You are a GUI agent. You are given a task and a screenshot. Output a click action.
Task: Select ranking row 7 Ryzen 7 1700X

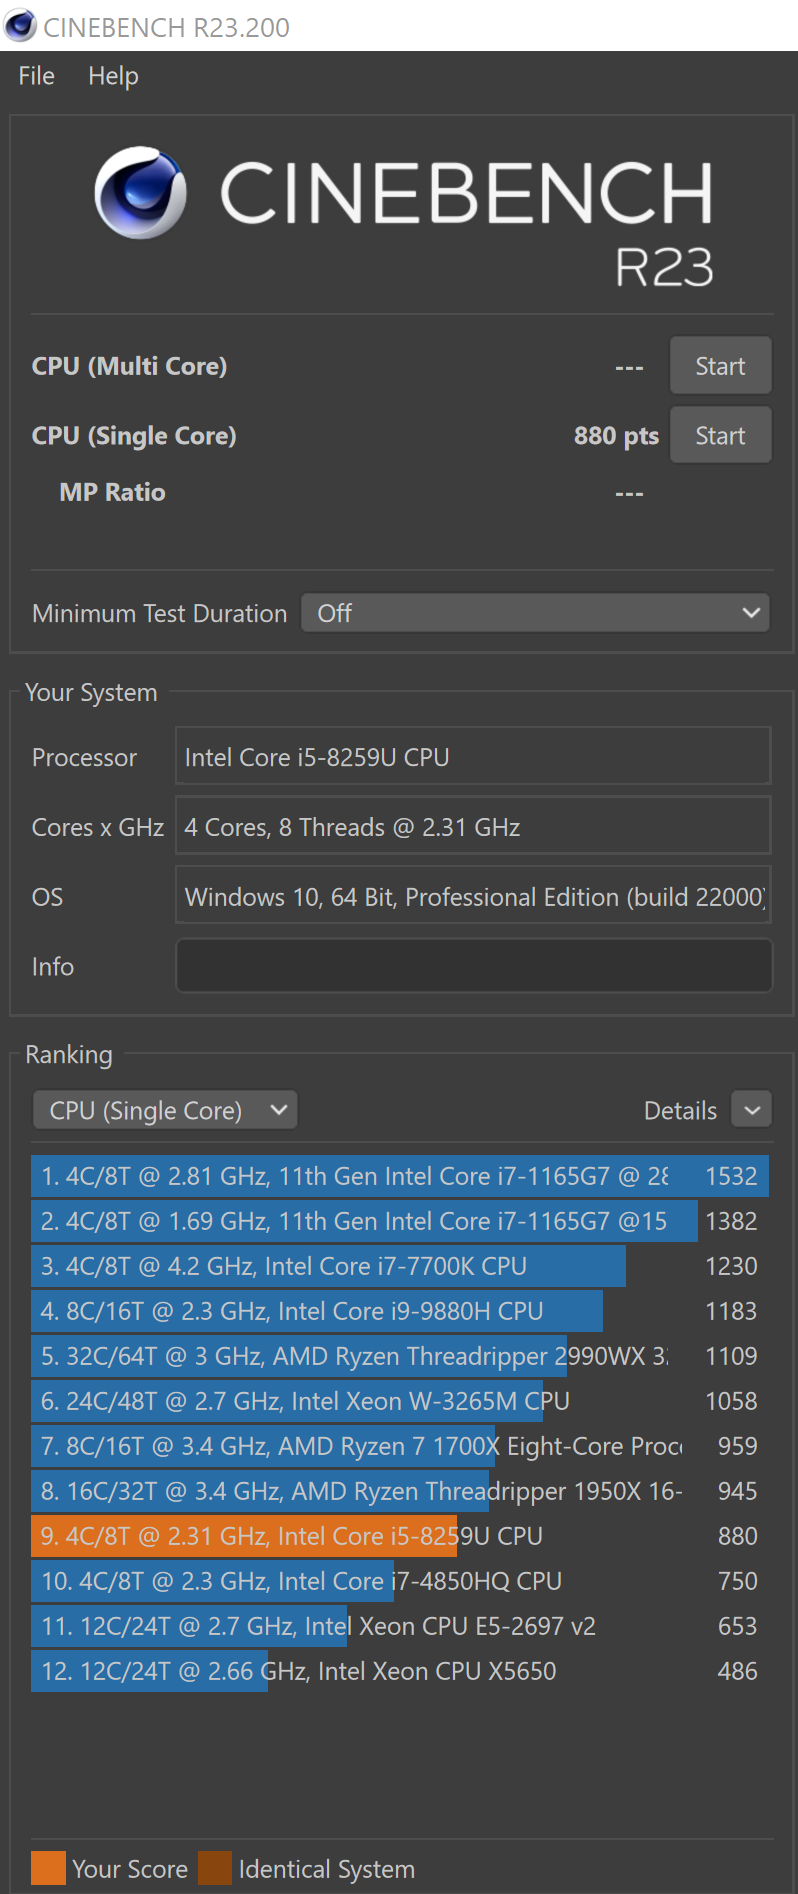[400, 1446]
